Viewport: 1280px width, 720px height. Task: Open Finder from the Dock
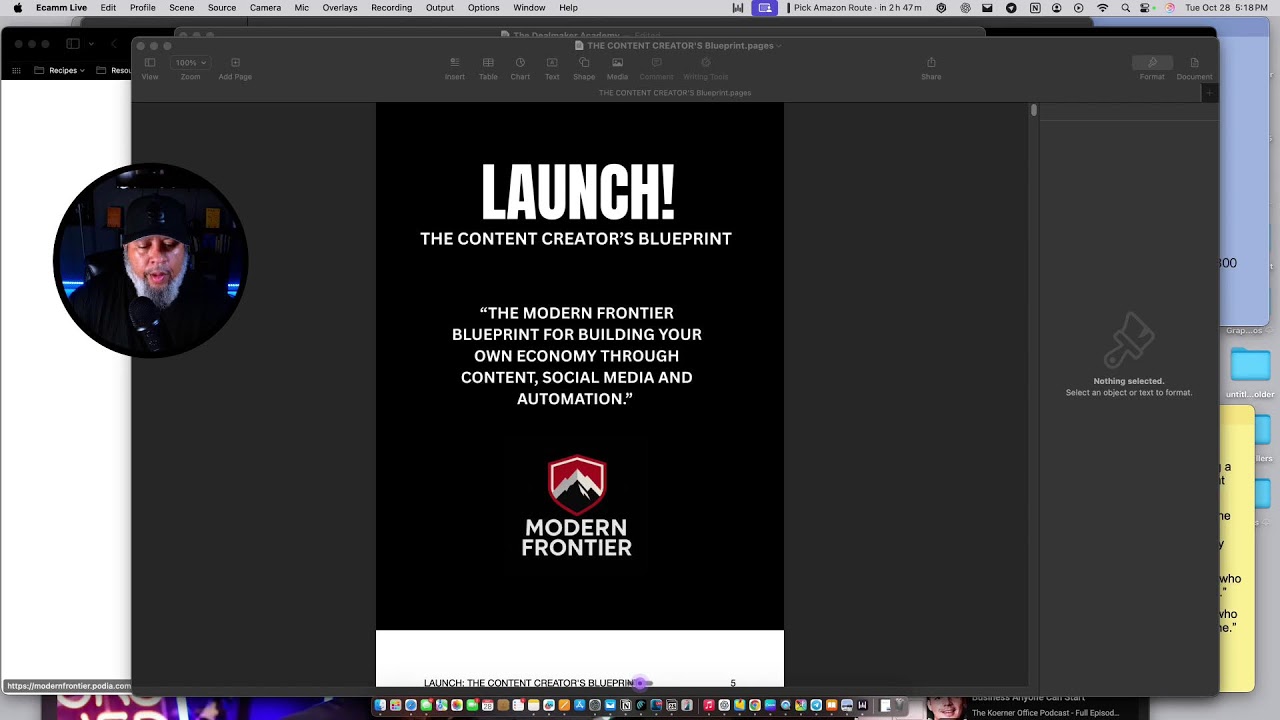point(380,706)
